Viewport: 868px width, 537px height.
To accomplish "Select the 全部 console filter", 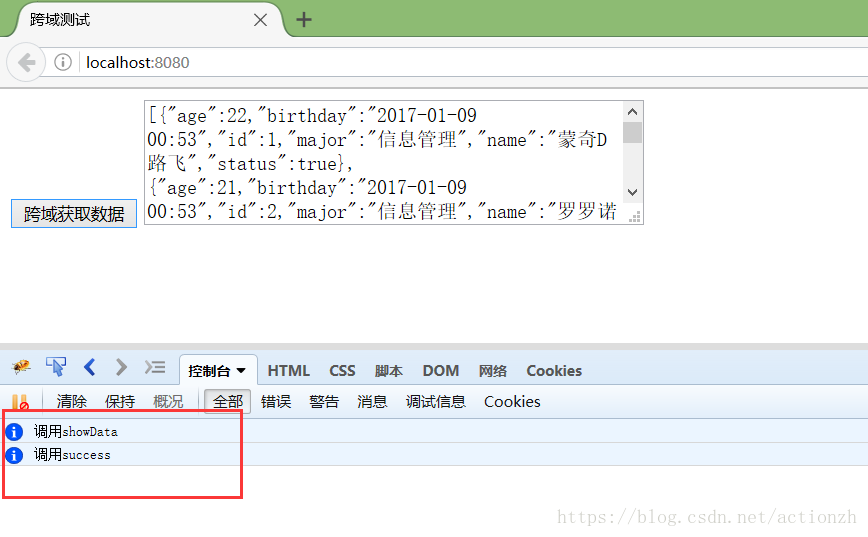I will tap(228, 401).
